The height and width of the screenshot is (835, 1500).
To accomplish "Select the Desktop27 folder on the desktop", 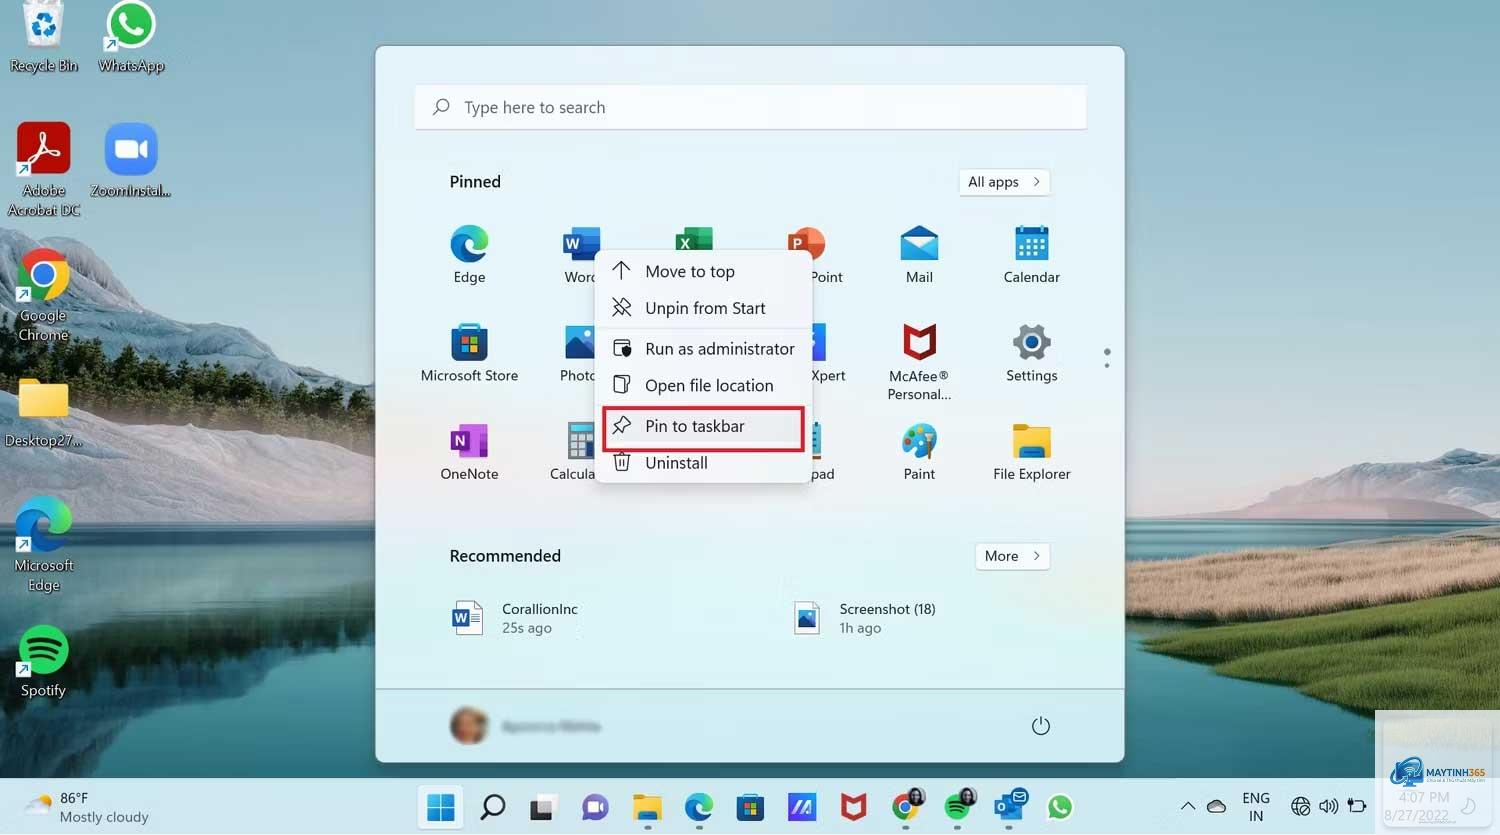I will tap(43, 412).
